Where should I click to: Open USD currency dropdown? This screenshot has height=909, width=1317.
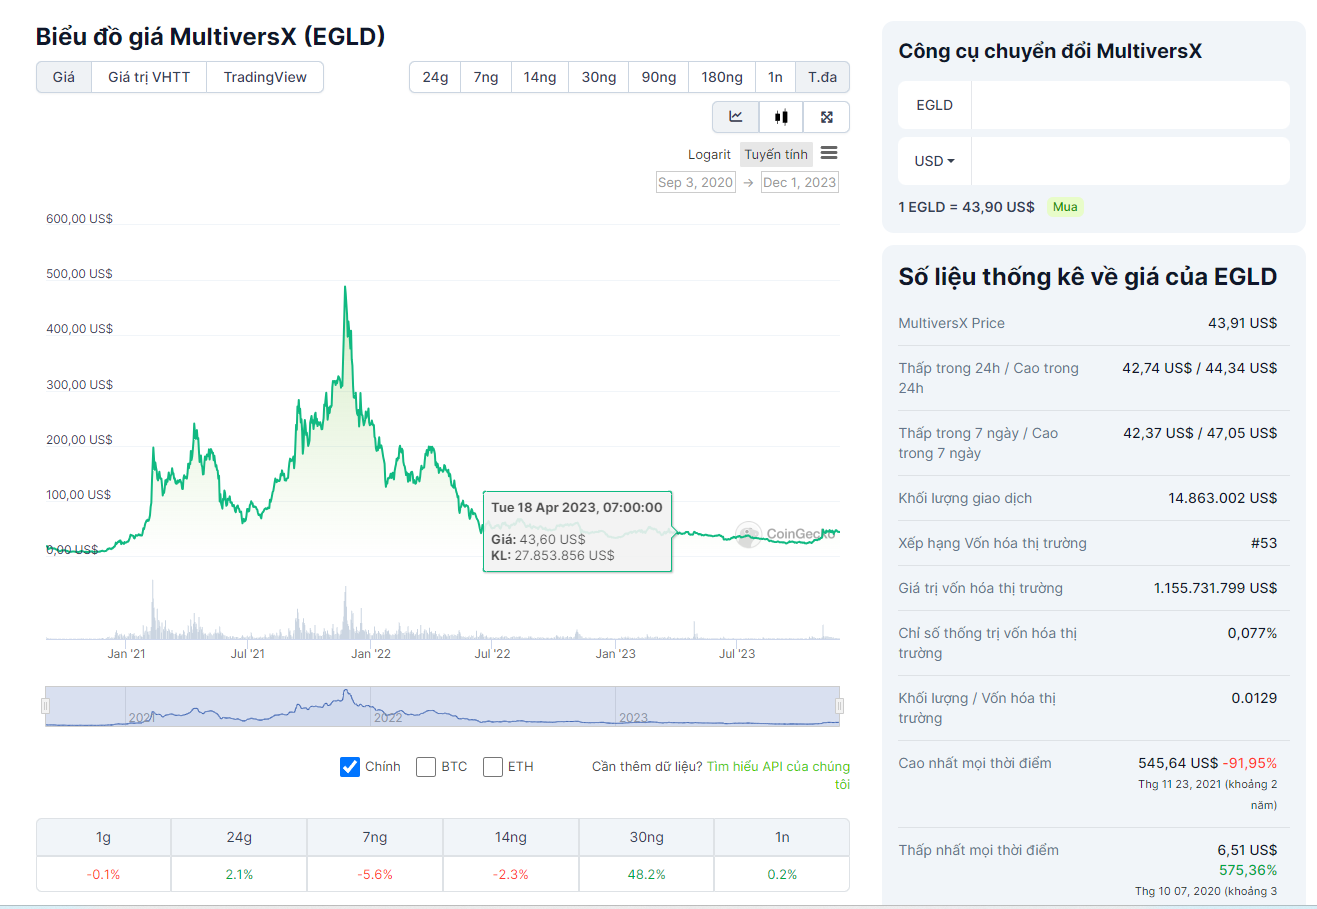click(934, 161)
